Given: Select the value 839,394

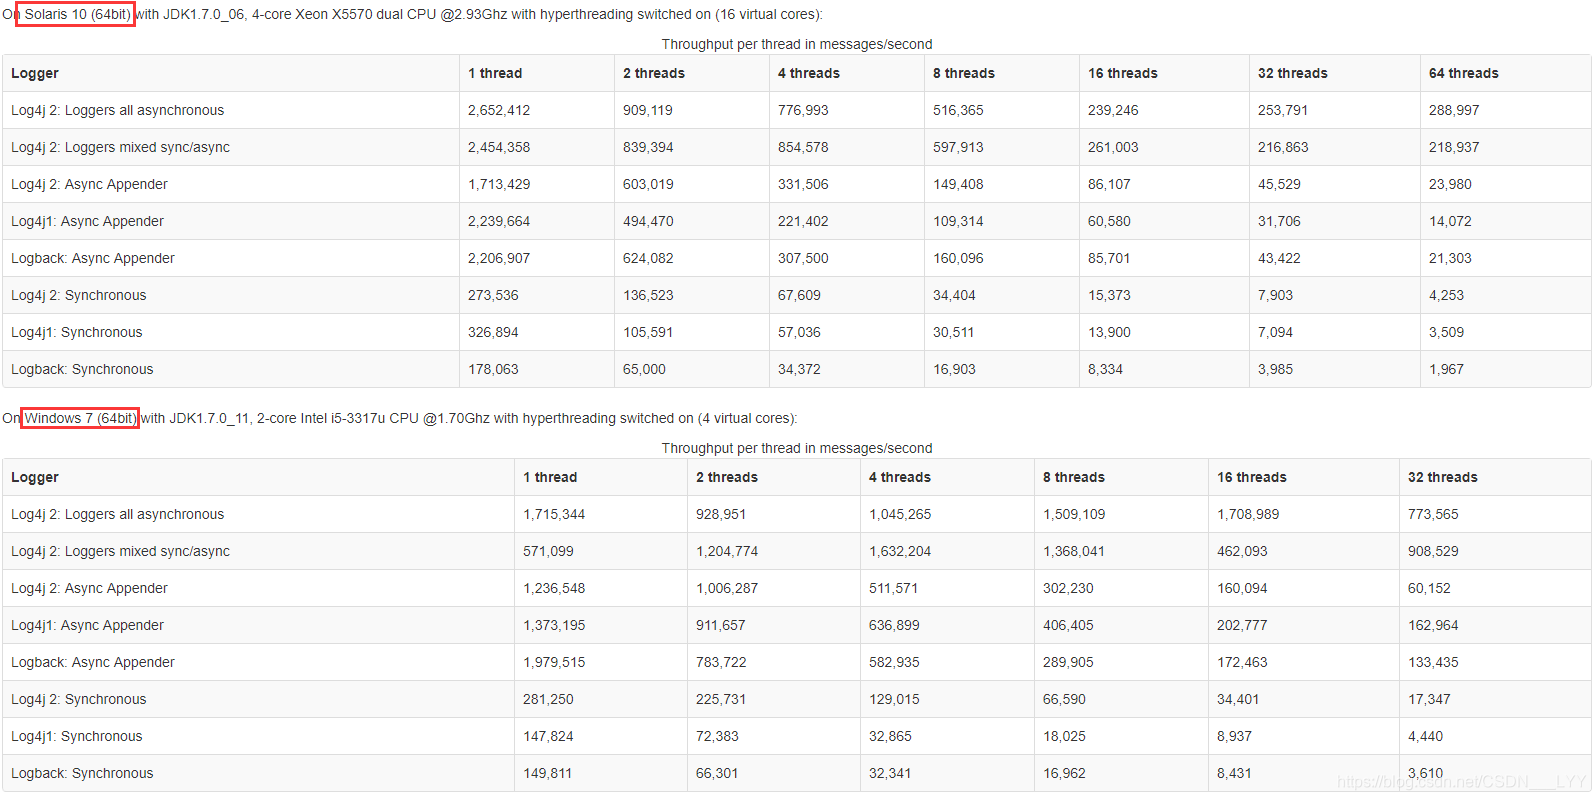Looking at the screenshot, I should point(648,147).
